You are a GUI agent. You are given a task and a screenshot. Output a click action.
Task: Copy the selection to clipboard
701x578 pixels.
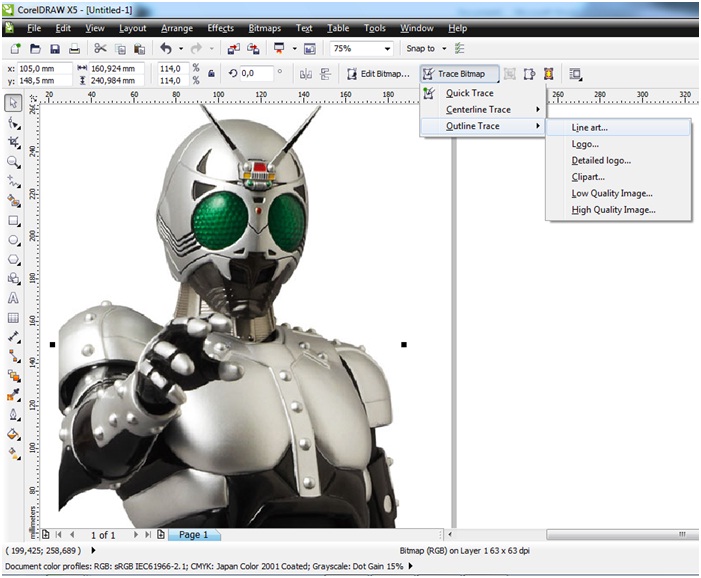click(x=120, y=49)
